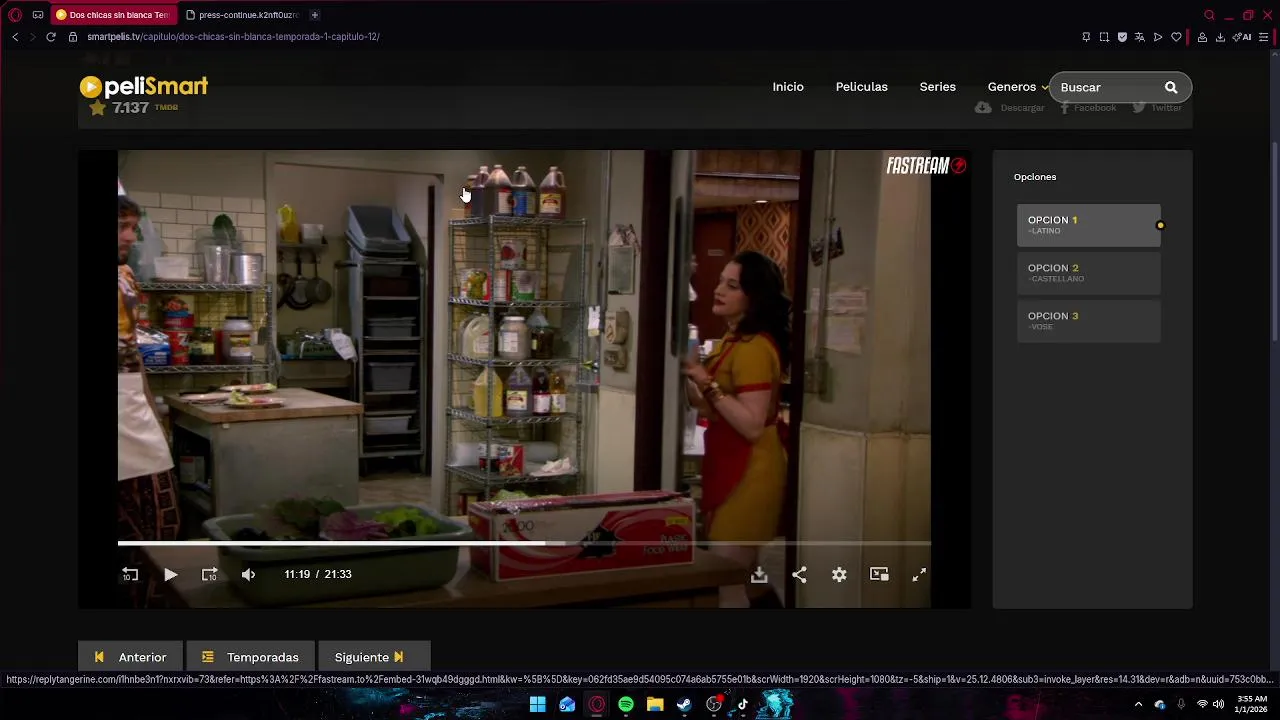The image size is (1280, 720).
Task: Click the pelisMart logo
Action: [144, 87]
